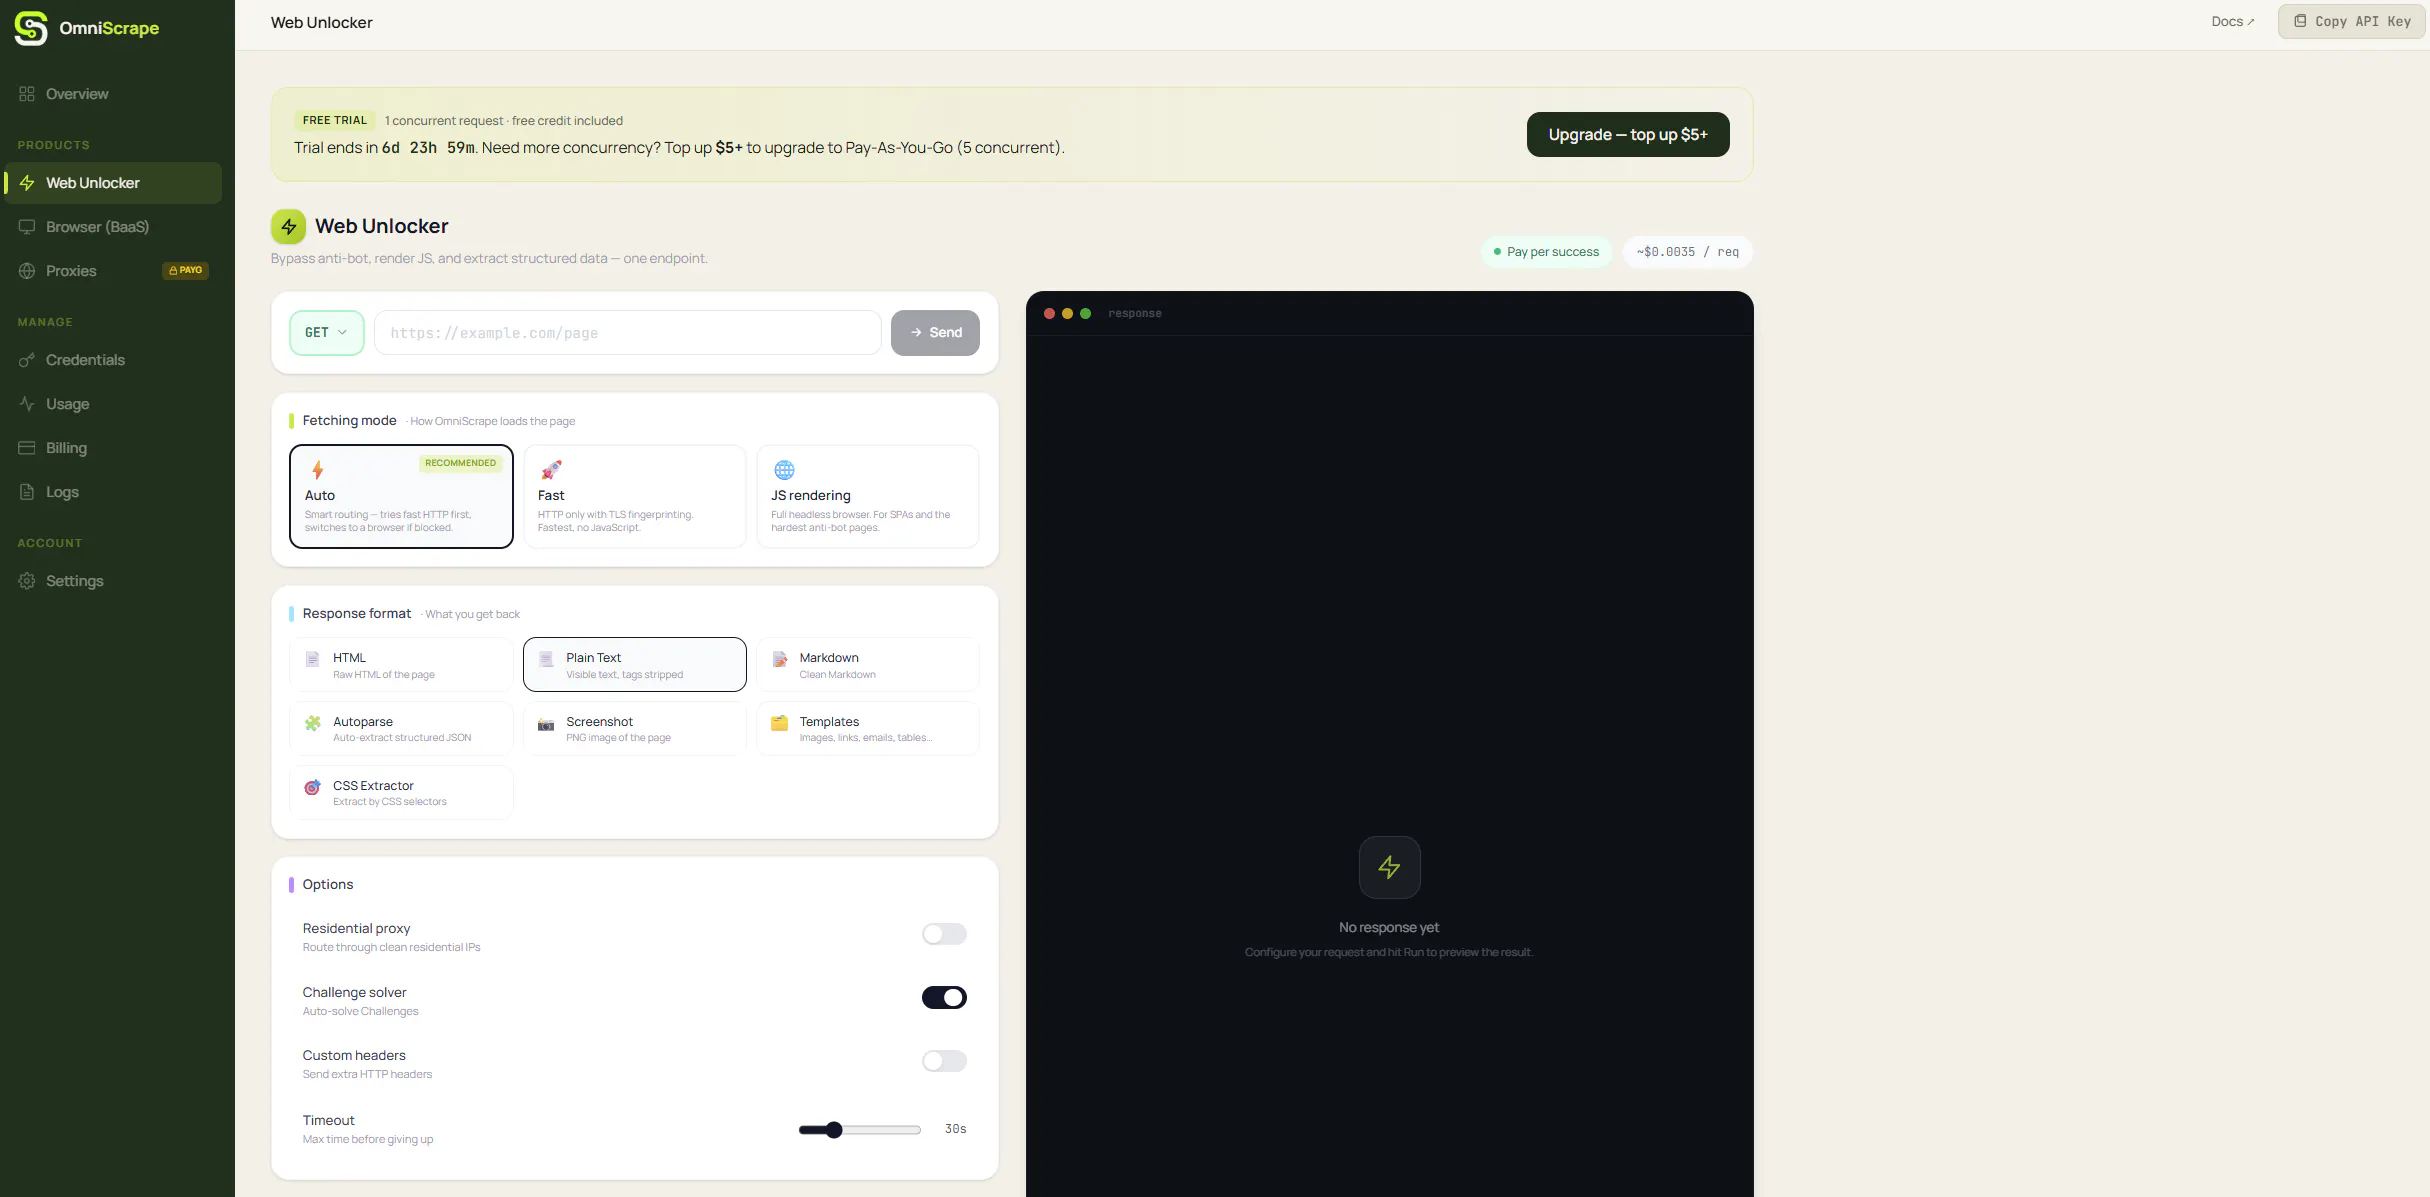Click the FREE TRIAL label in banner

coord(335,120)
